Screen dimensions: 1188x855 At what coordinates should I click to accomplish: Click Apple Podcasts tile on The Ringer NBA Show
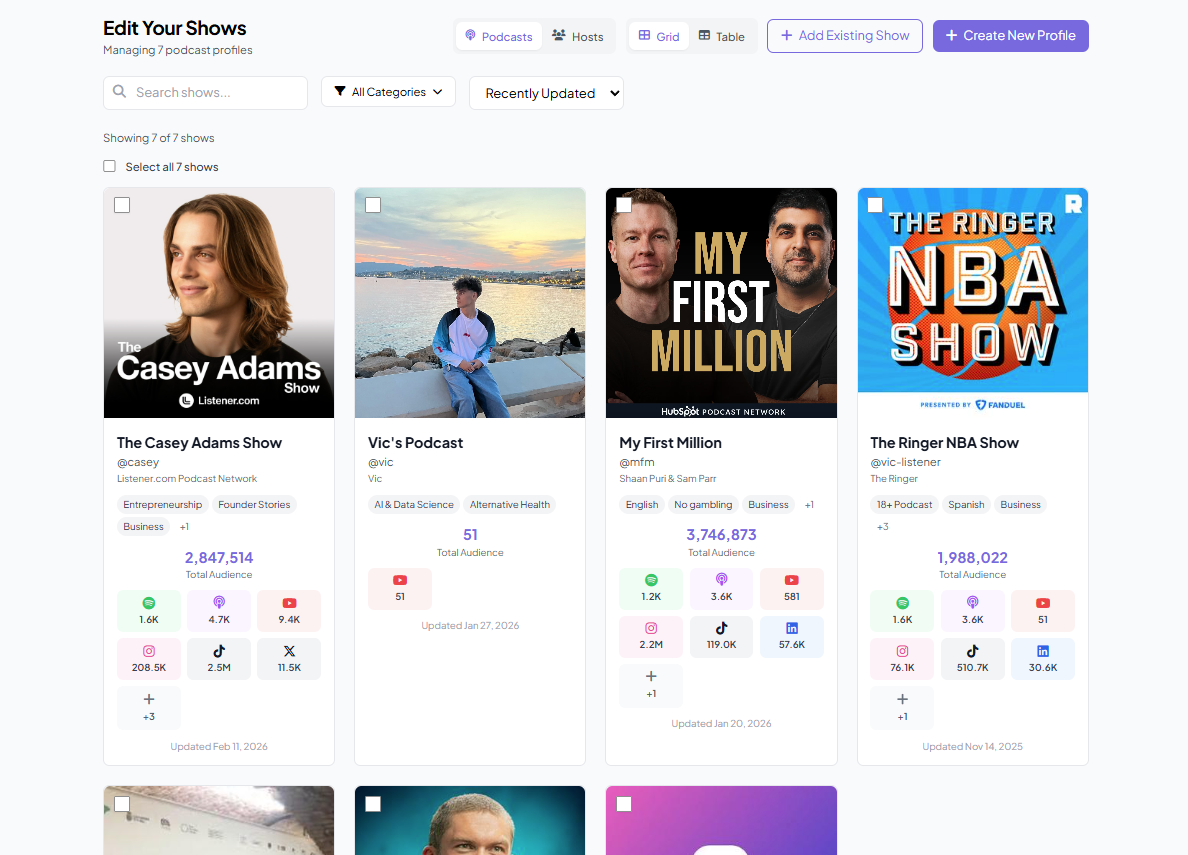pyautogui.click(x=972, y=610)
